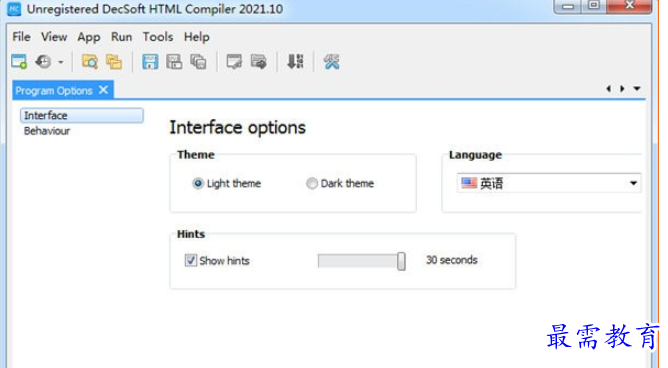Click the compile down-arrow binary icon

(295, 62)
